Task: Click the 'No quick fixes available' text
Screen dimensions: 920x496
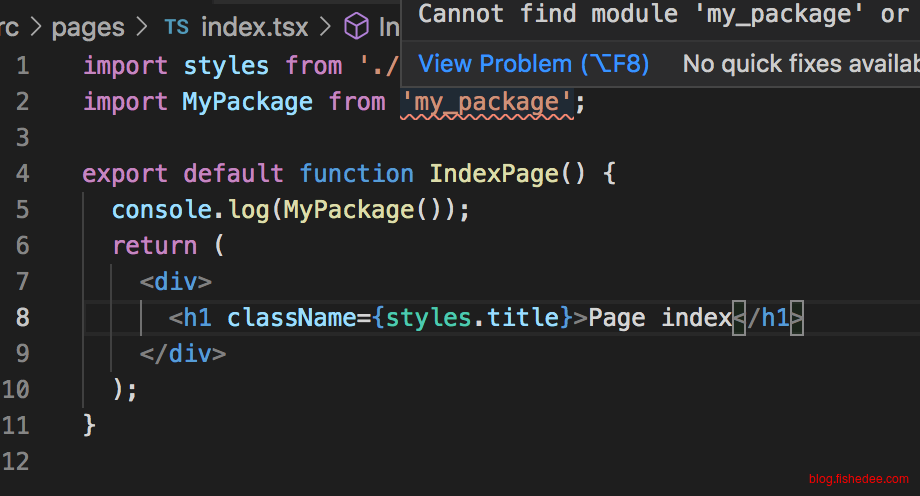Action: [800, 64]
